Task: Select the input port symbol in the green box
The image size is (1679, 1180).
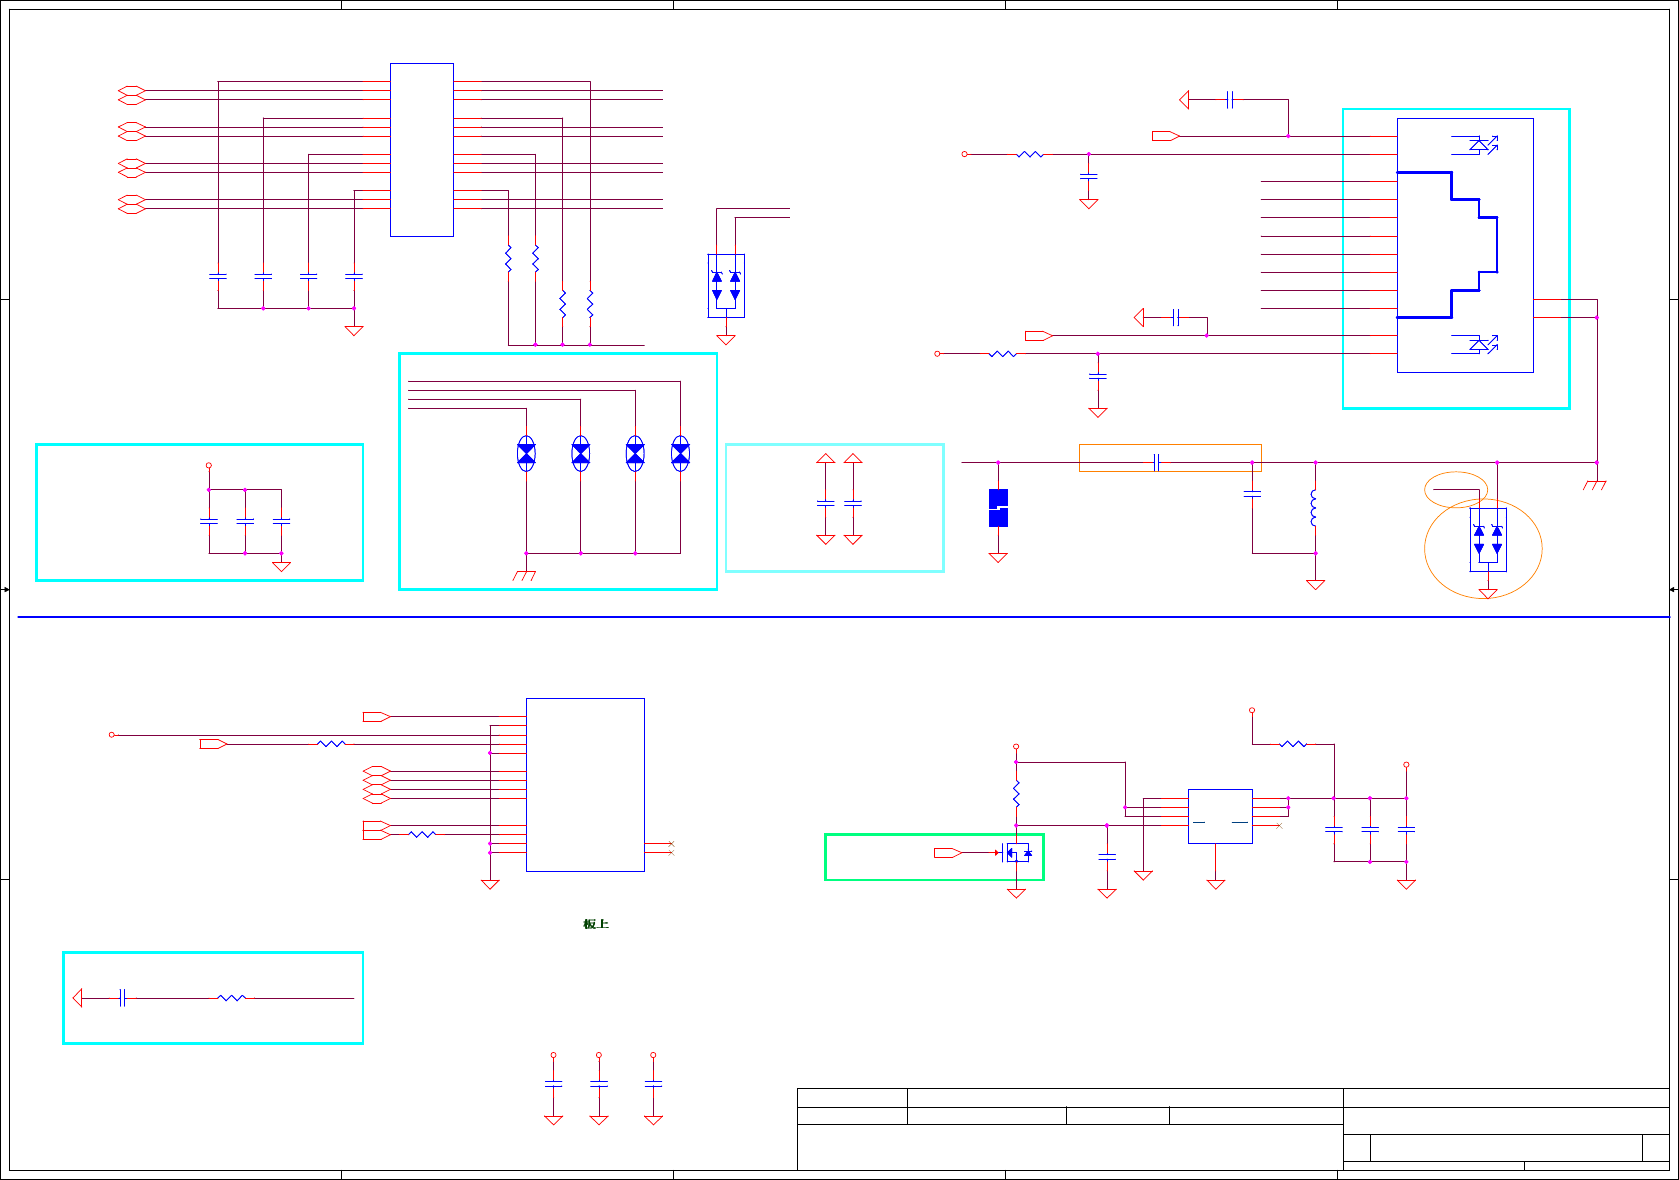Action: click(x=948, y=853)
